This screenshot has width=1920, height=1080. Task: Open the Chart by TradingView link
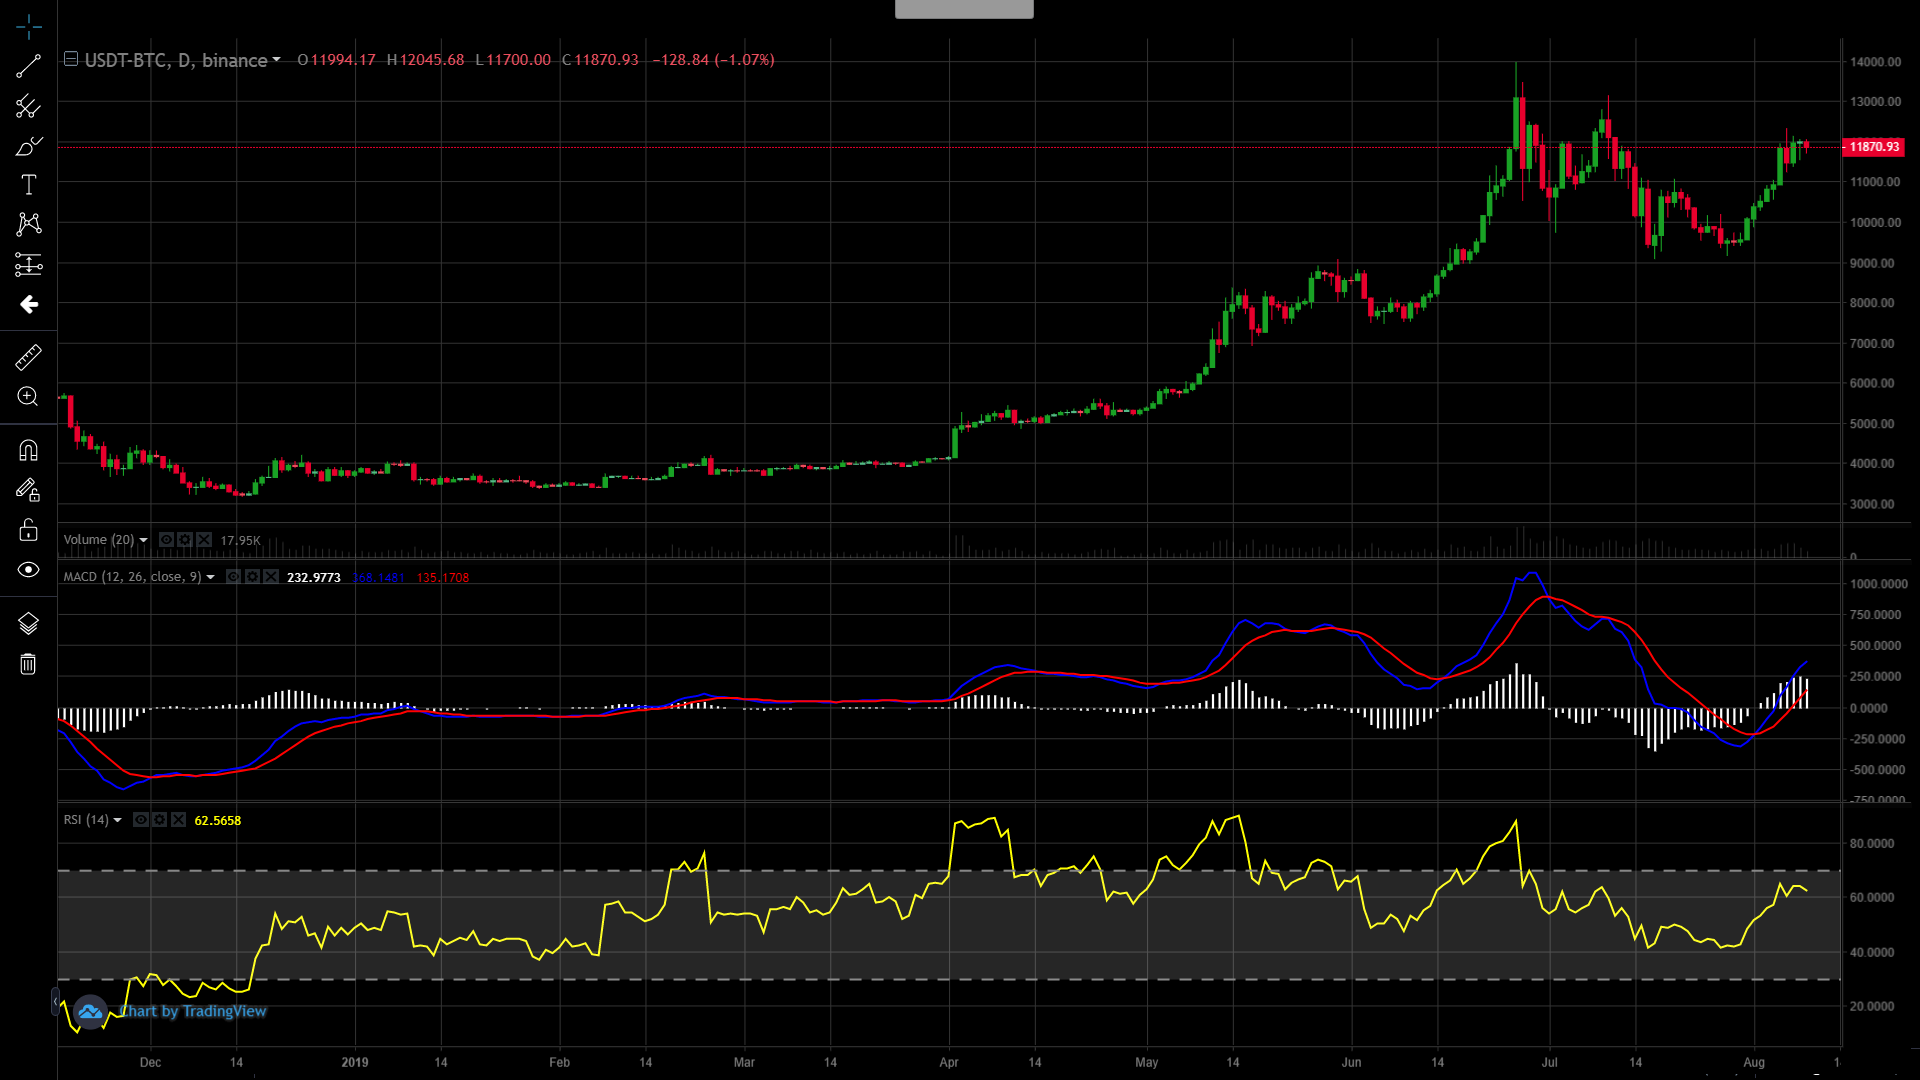[193, 1011]
